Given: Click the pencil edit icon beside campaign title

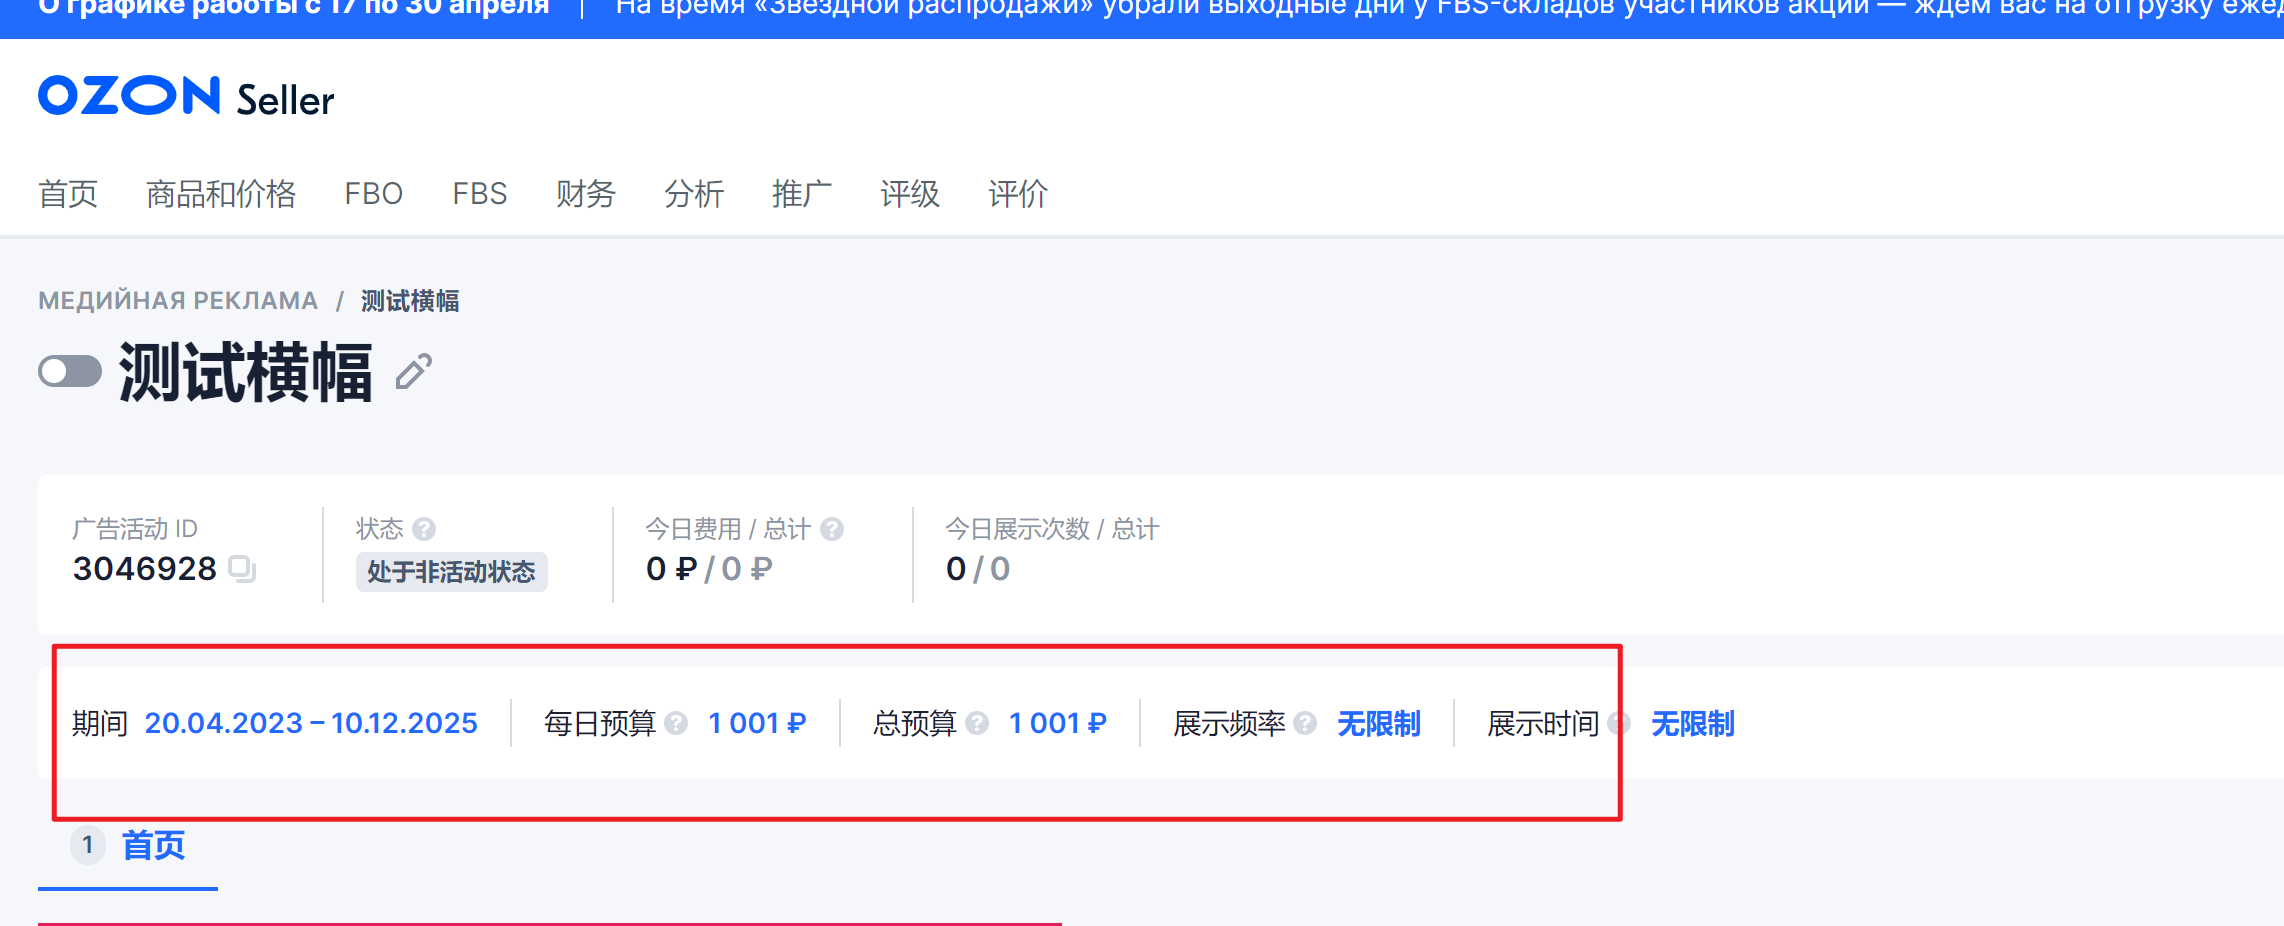Looking at the screenshot, I should (413, 372).
